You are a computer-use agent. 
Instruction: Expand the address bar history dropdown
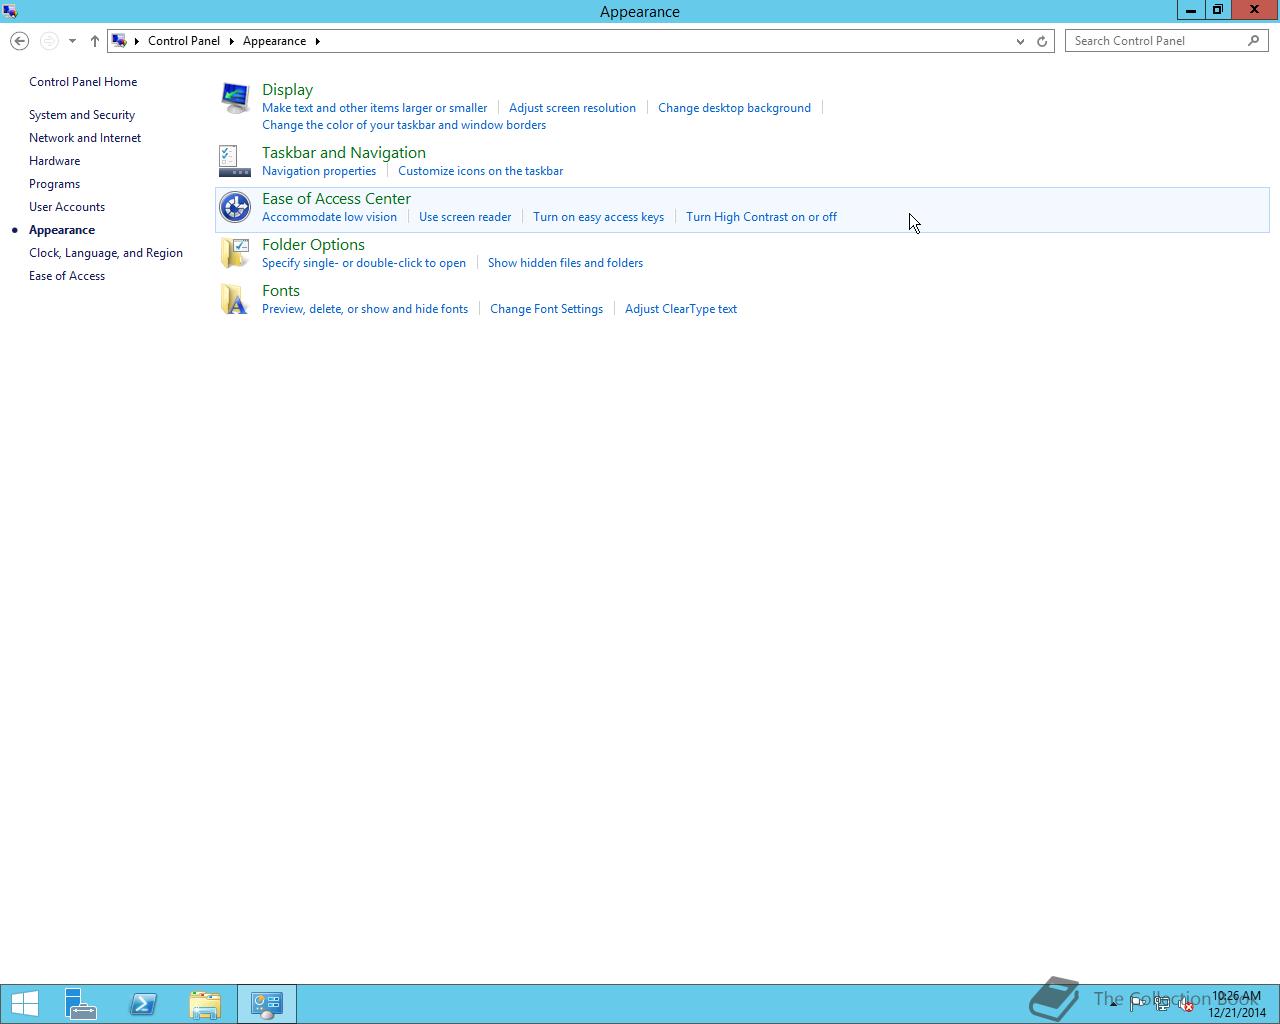[1020, 41]
